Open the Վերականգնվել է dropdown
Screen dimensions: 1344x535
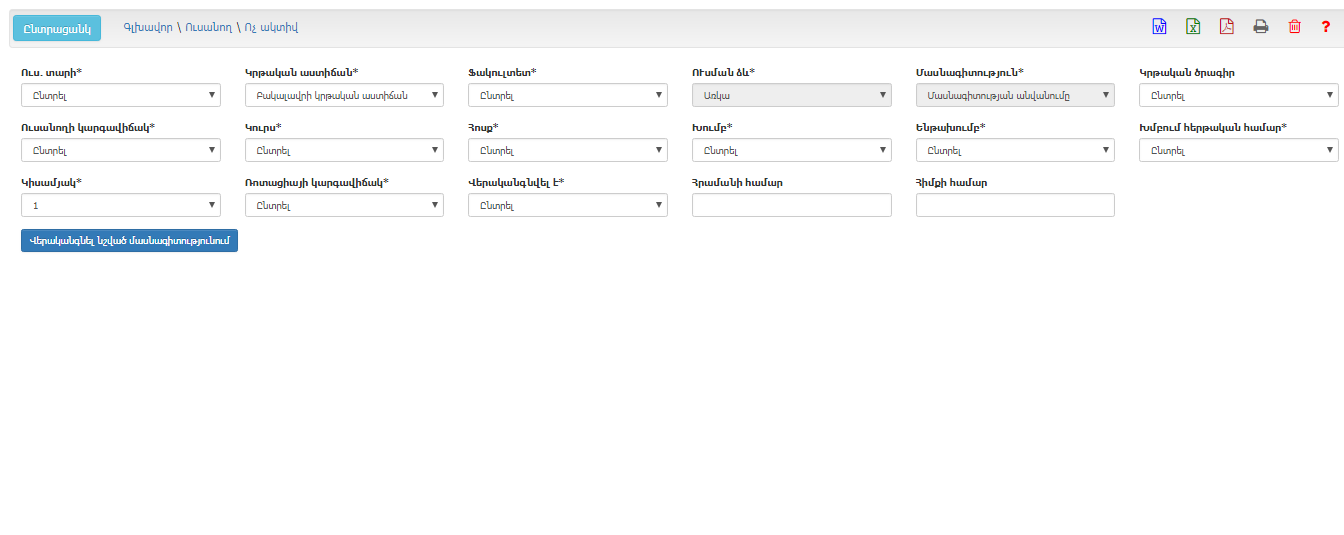[568, 205]
